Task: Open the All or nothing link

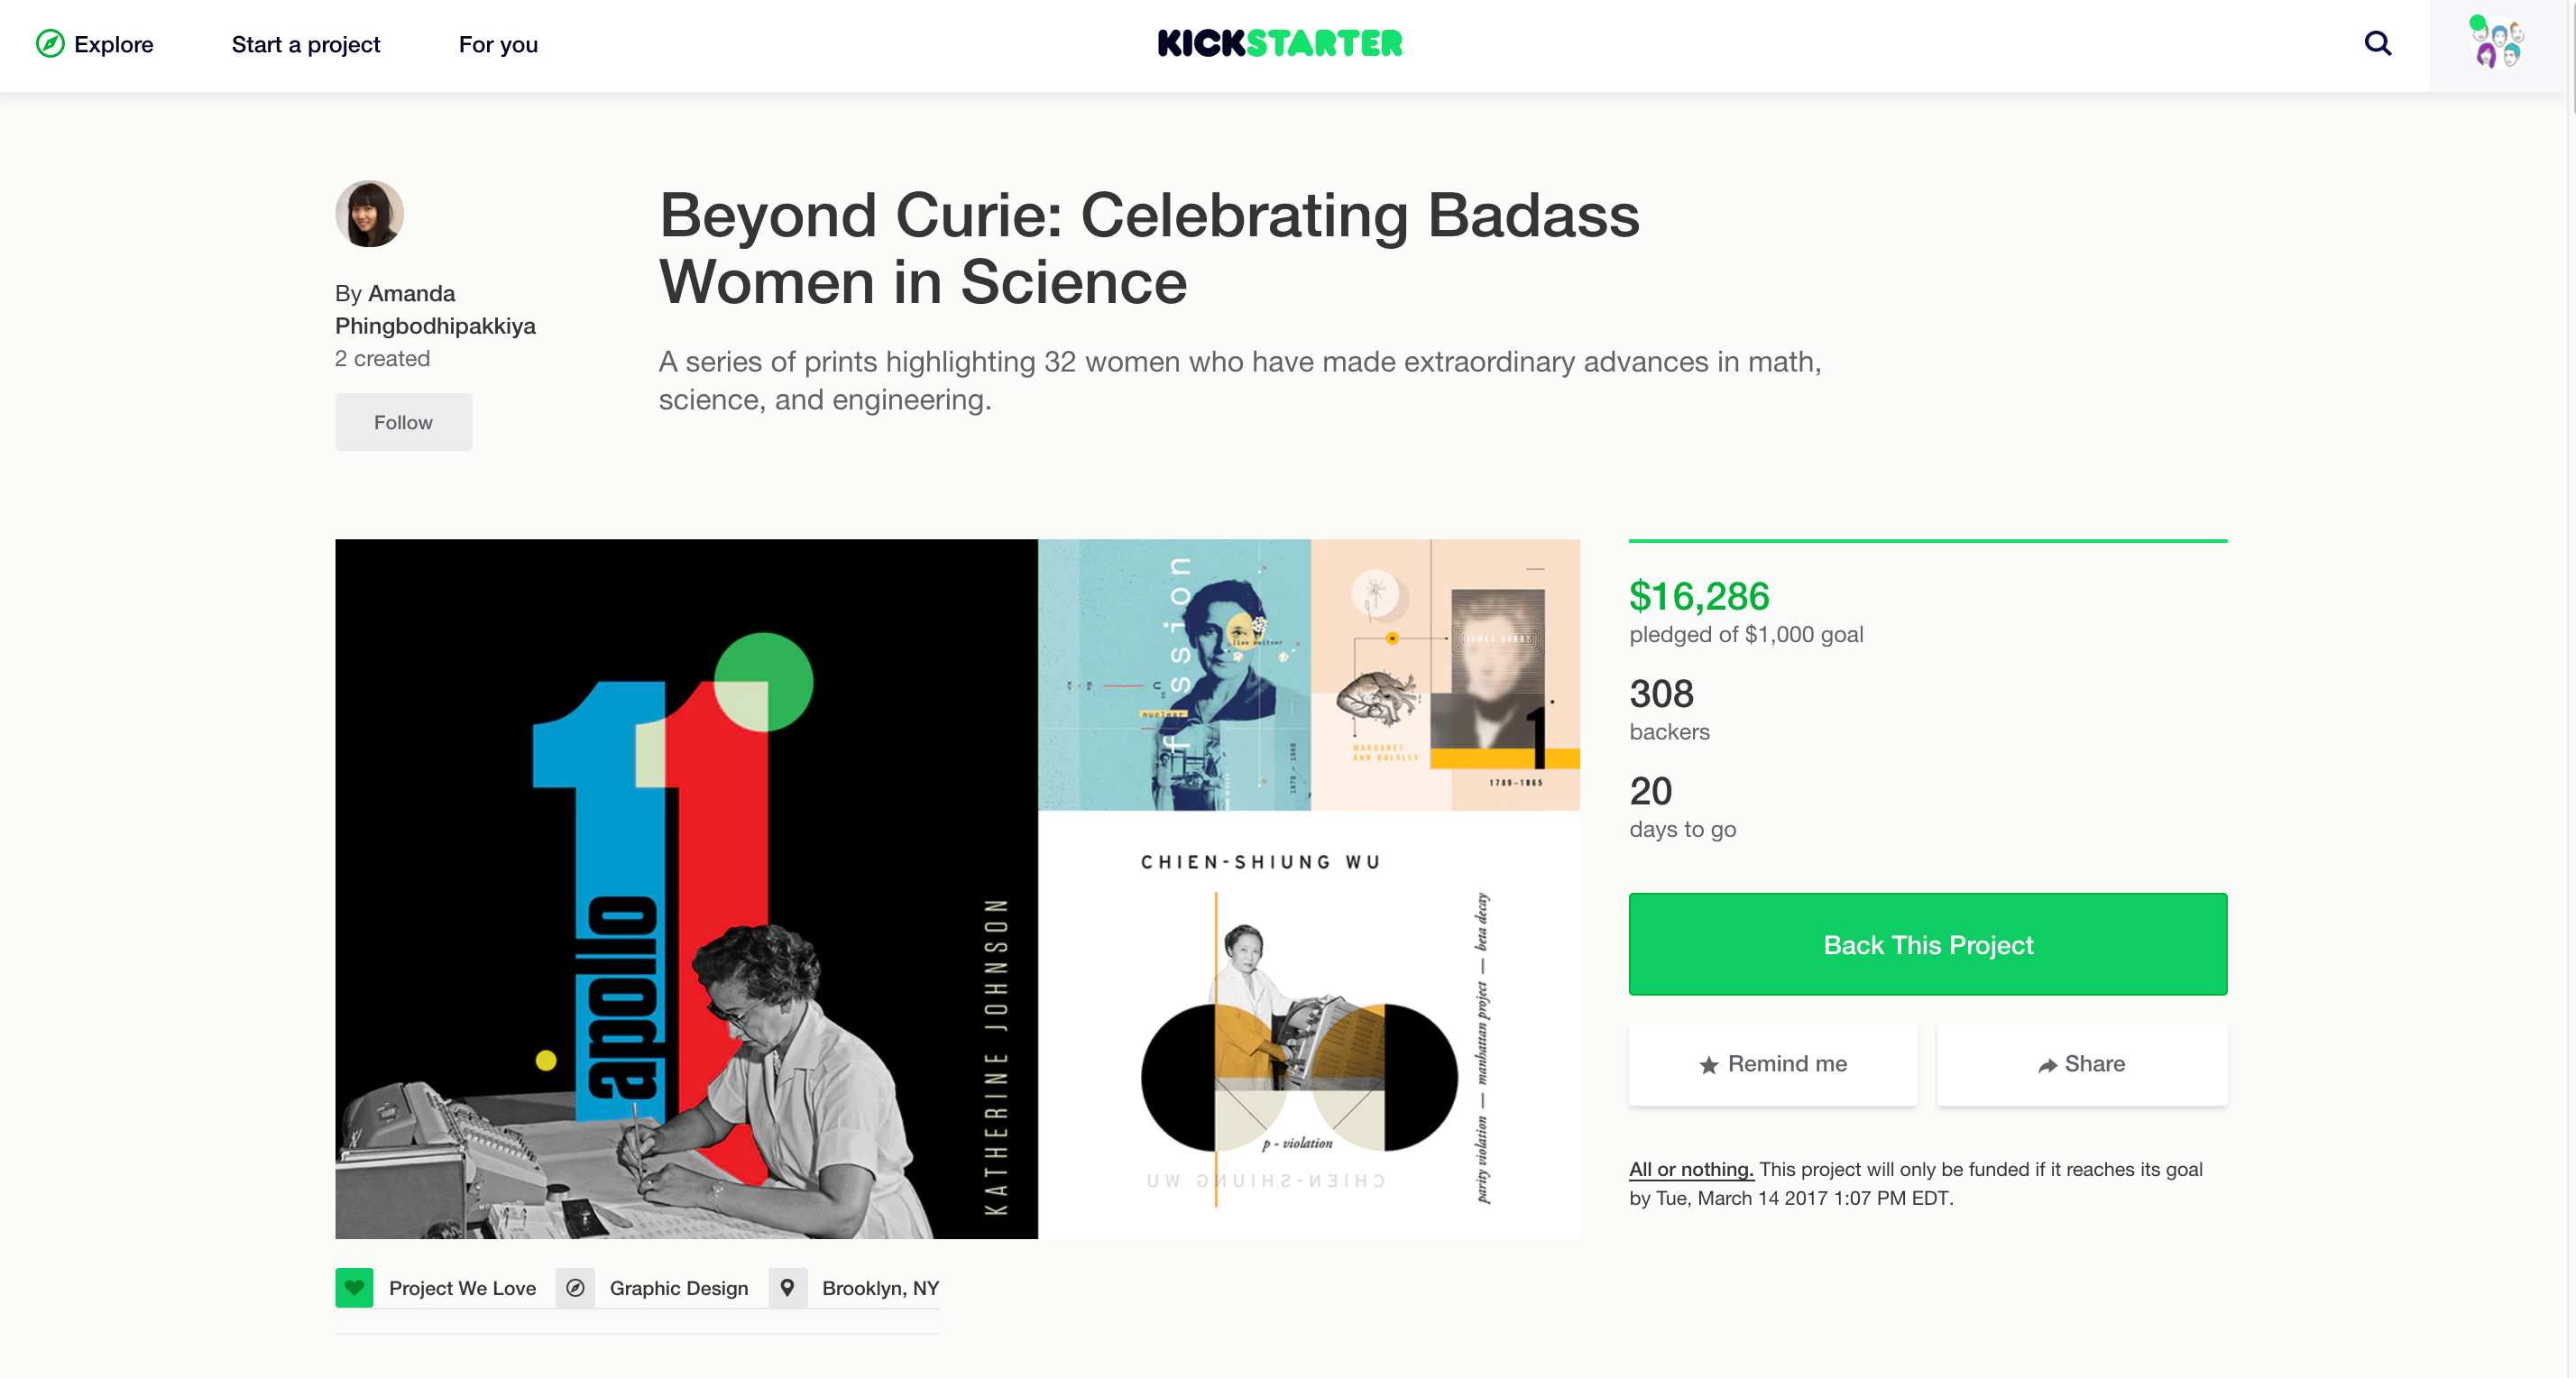Action: (1691, 1169)
